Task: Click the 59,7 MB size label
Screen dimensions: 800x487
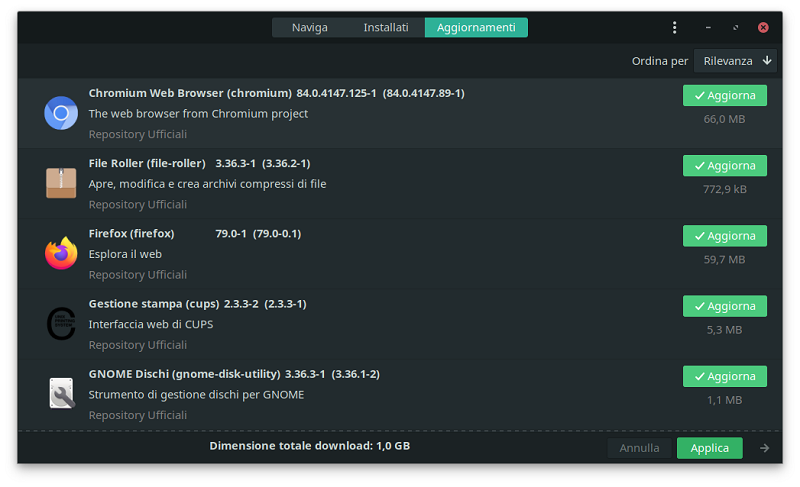Action: [x=724, y=260]
